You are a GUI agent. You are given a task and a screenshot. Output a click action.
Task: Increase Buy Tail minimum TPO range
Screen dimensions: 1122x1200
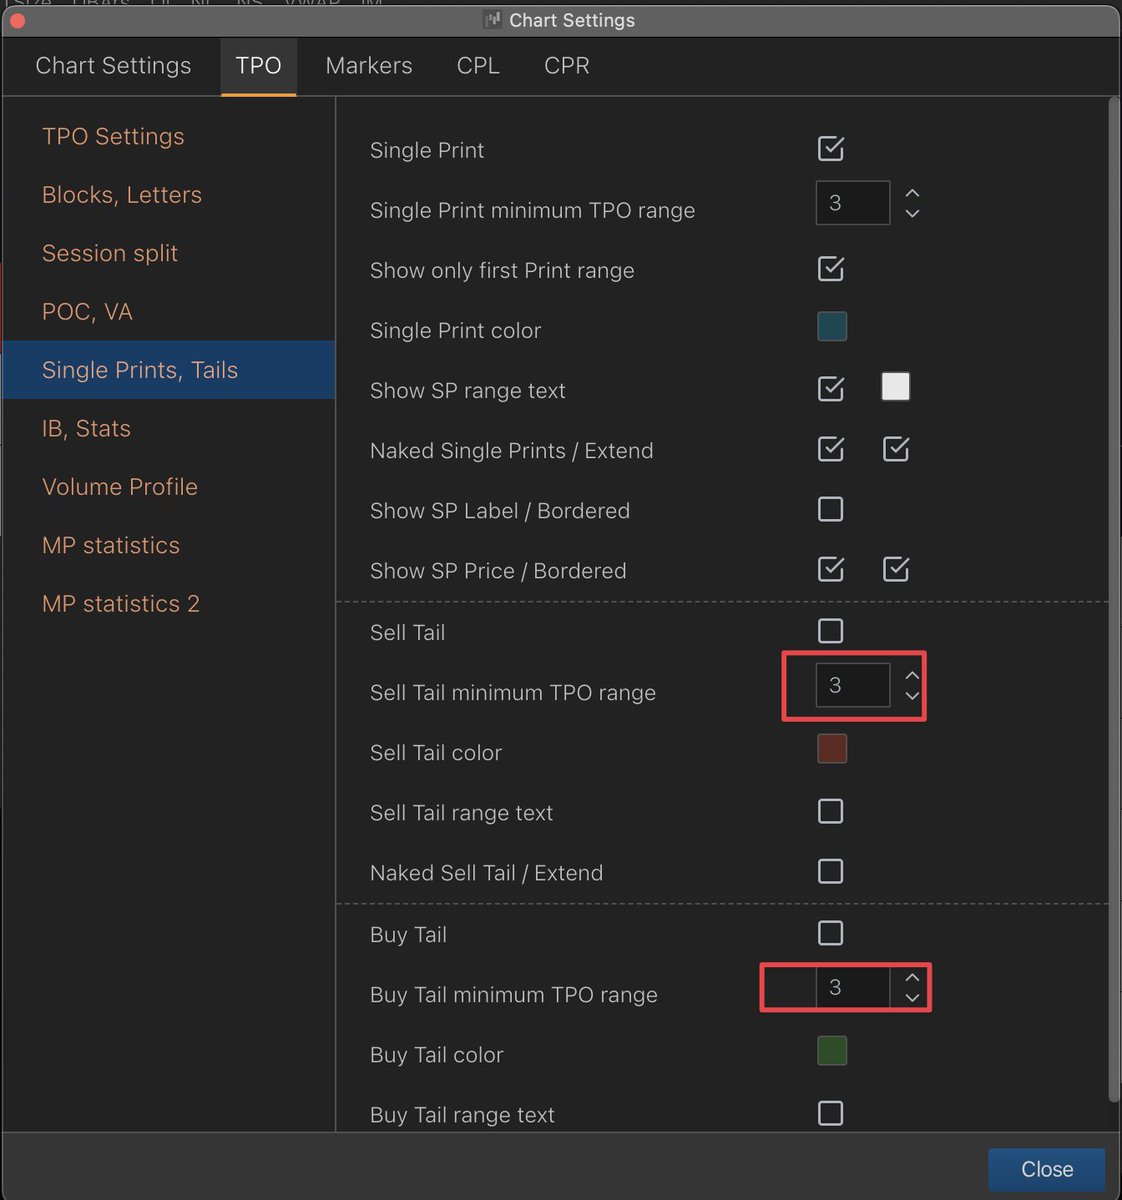click(x=912, y=977)
